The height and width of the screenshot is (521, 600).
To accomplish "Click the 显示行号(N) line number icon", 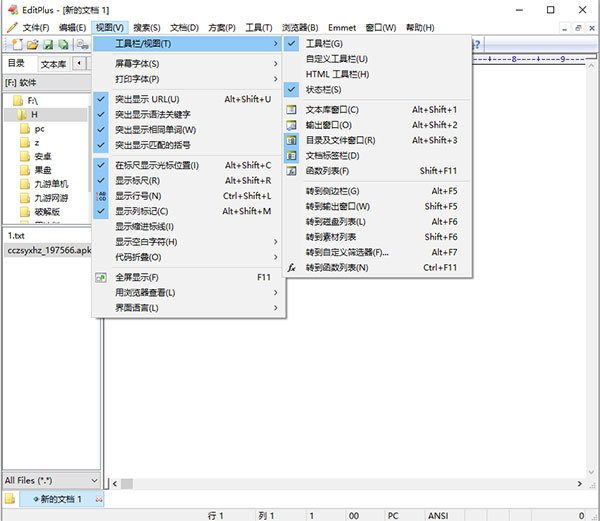I will tap(101, 196).
